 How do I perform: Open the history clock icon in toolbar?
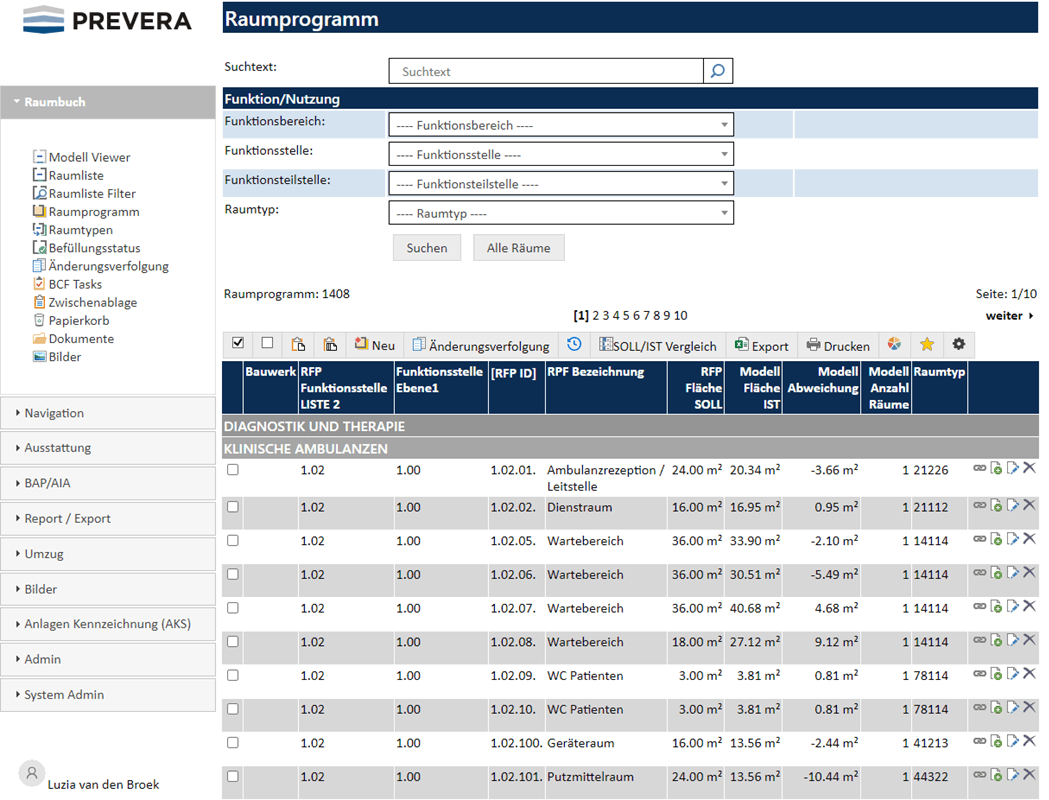tap(574, 345)
